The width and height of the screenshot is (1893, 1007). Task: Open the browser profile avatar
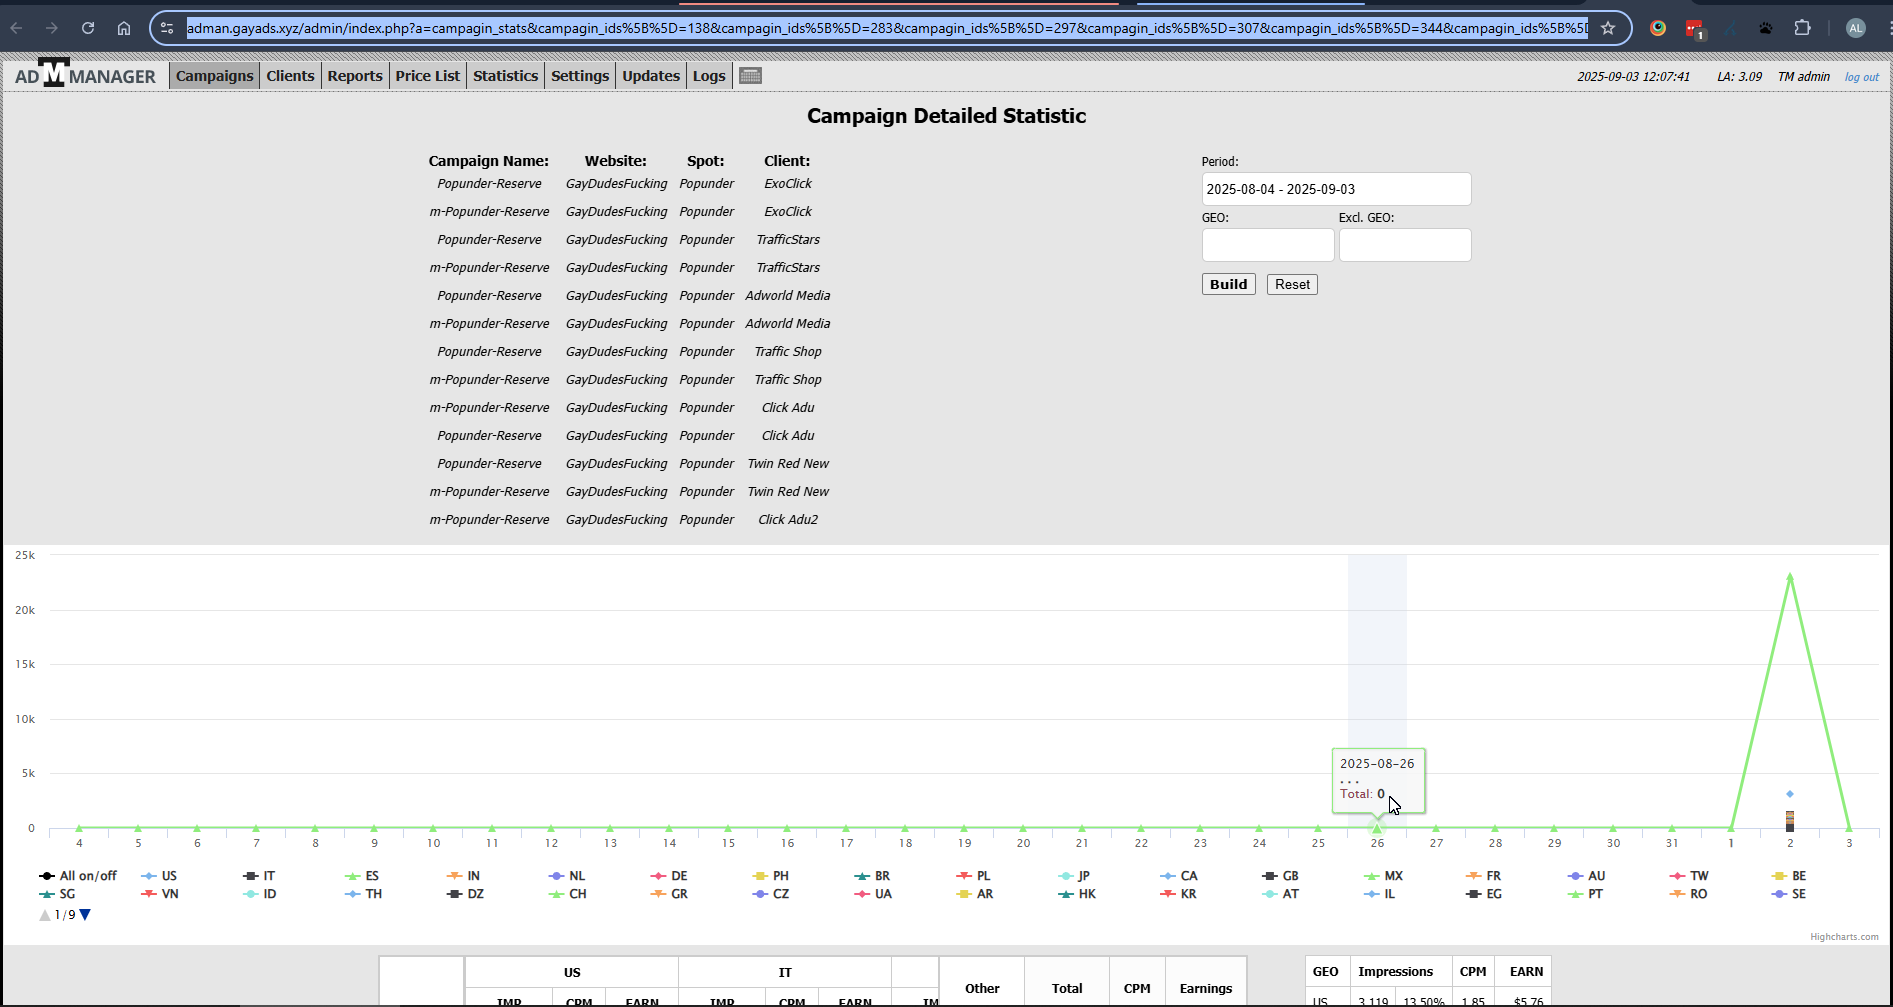[1856, 28]
